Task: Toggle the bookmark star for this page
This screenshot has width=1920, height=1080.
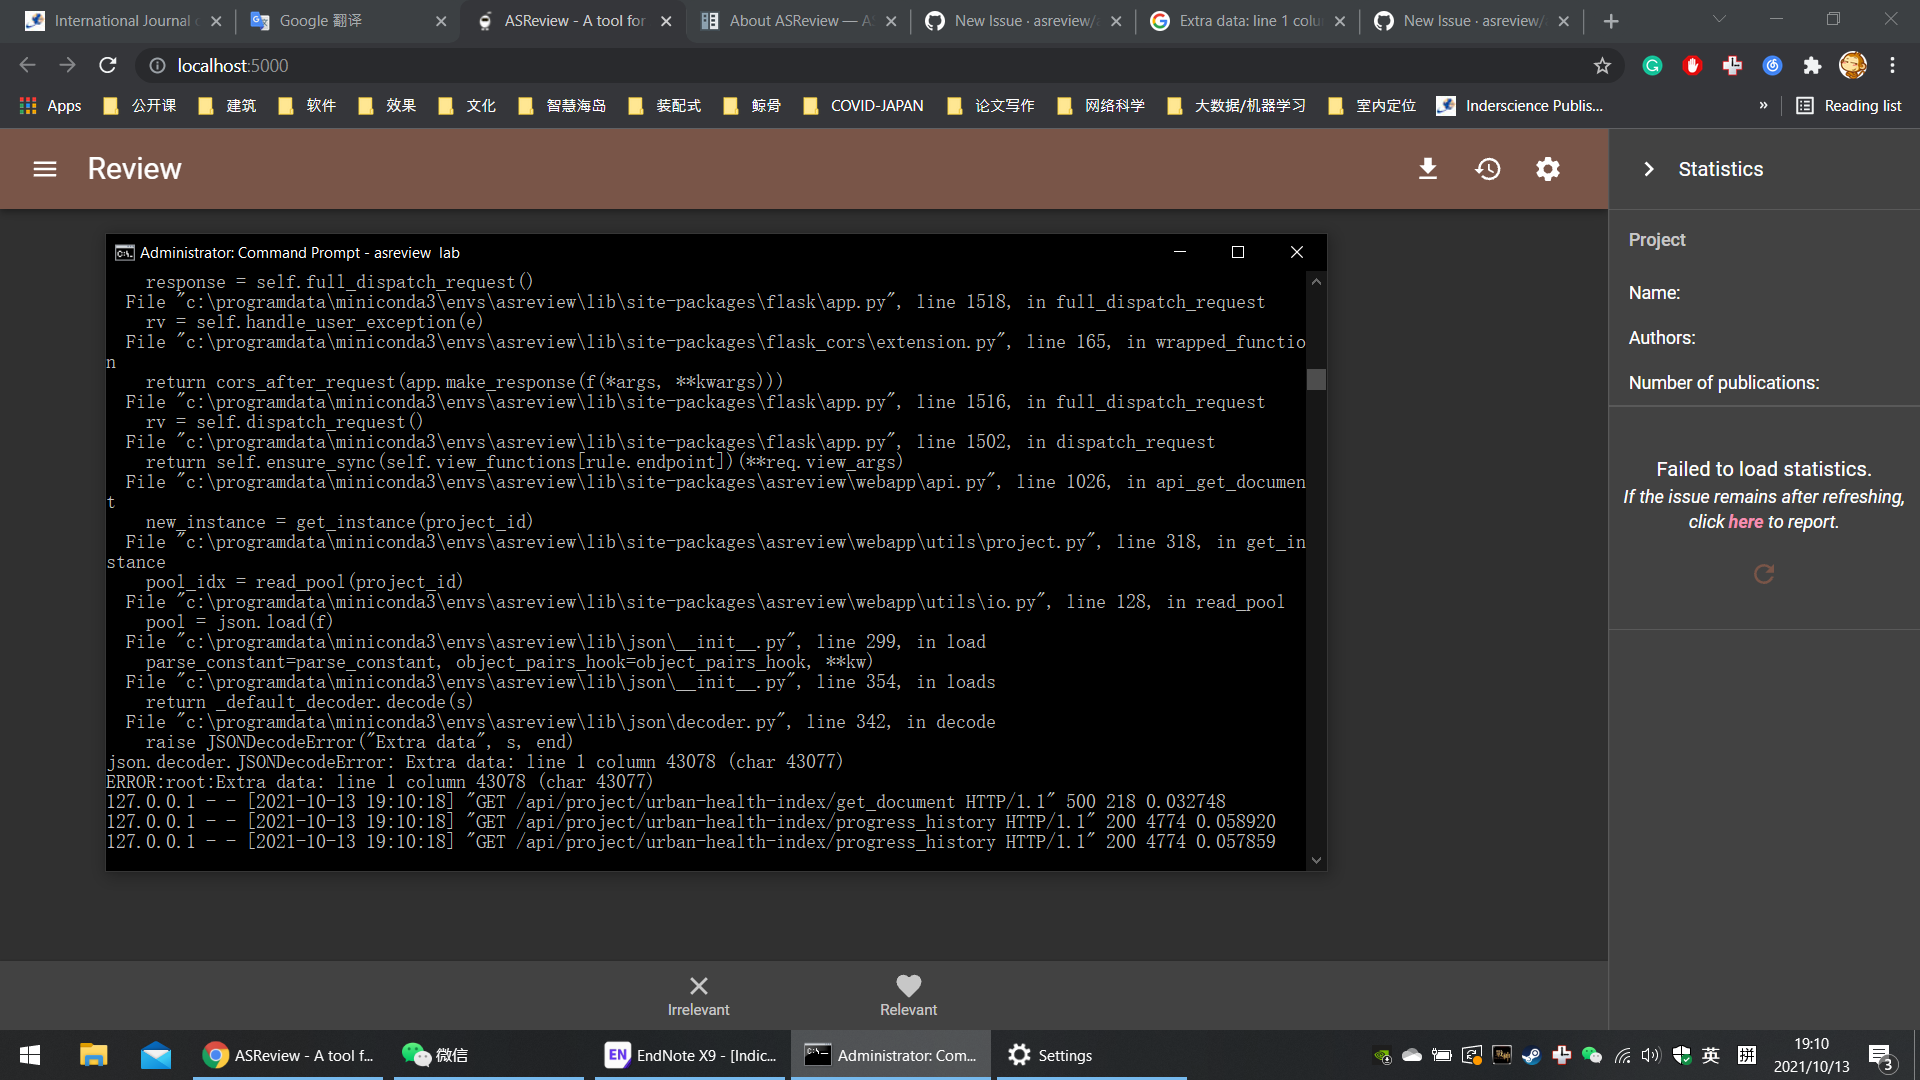Action: pos(1603,65)
